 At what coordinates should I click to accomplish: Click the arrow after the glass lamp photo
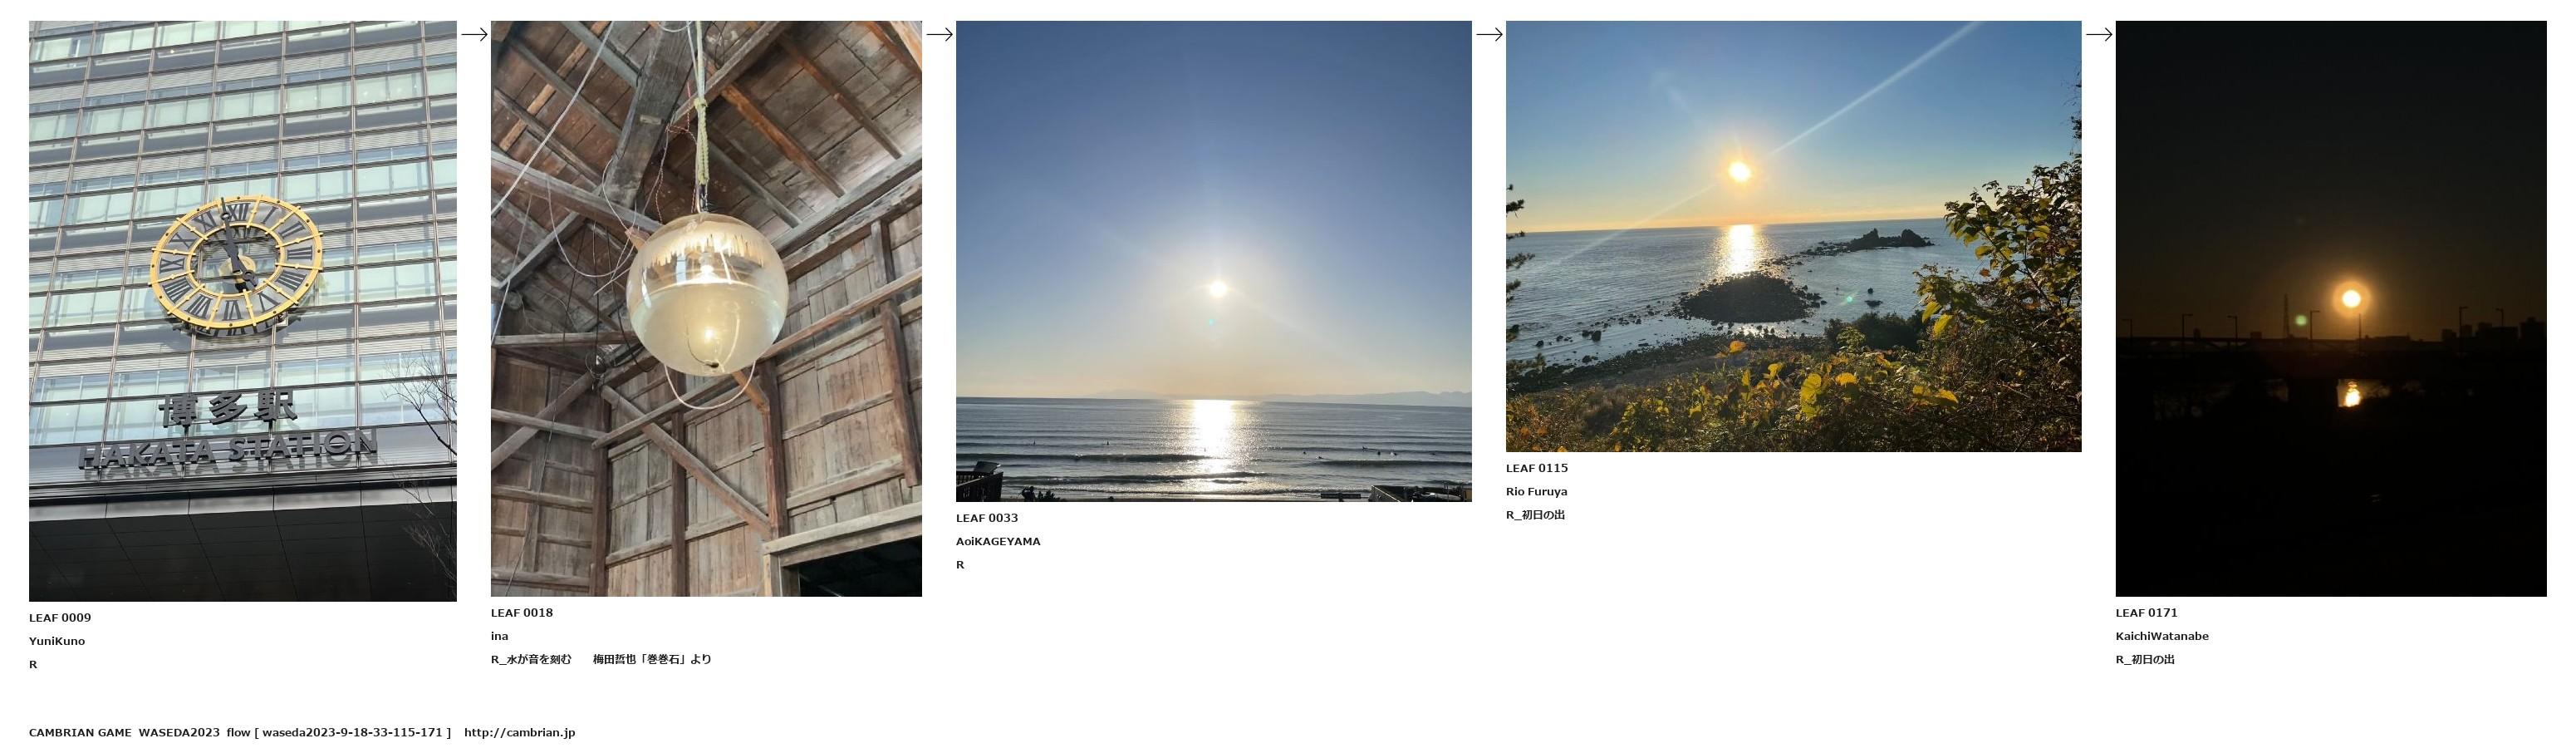point(939,34)
